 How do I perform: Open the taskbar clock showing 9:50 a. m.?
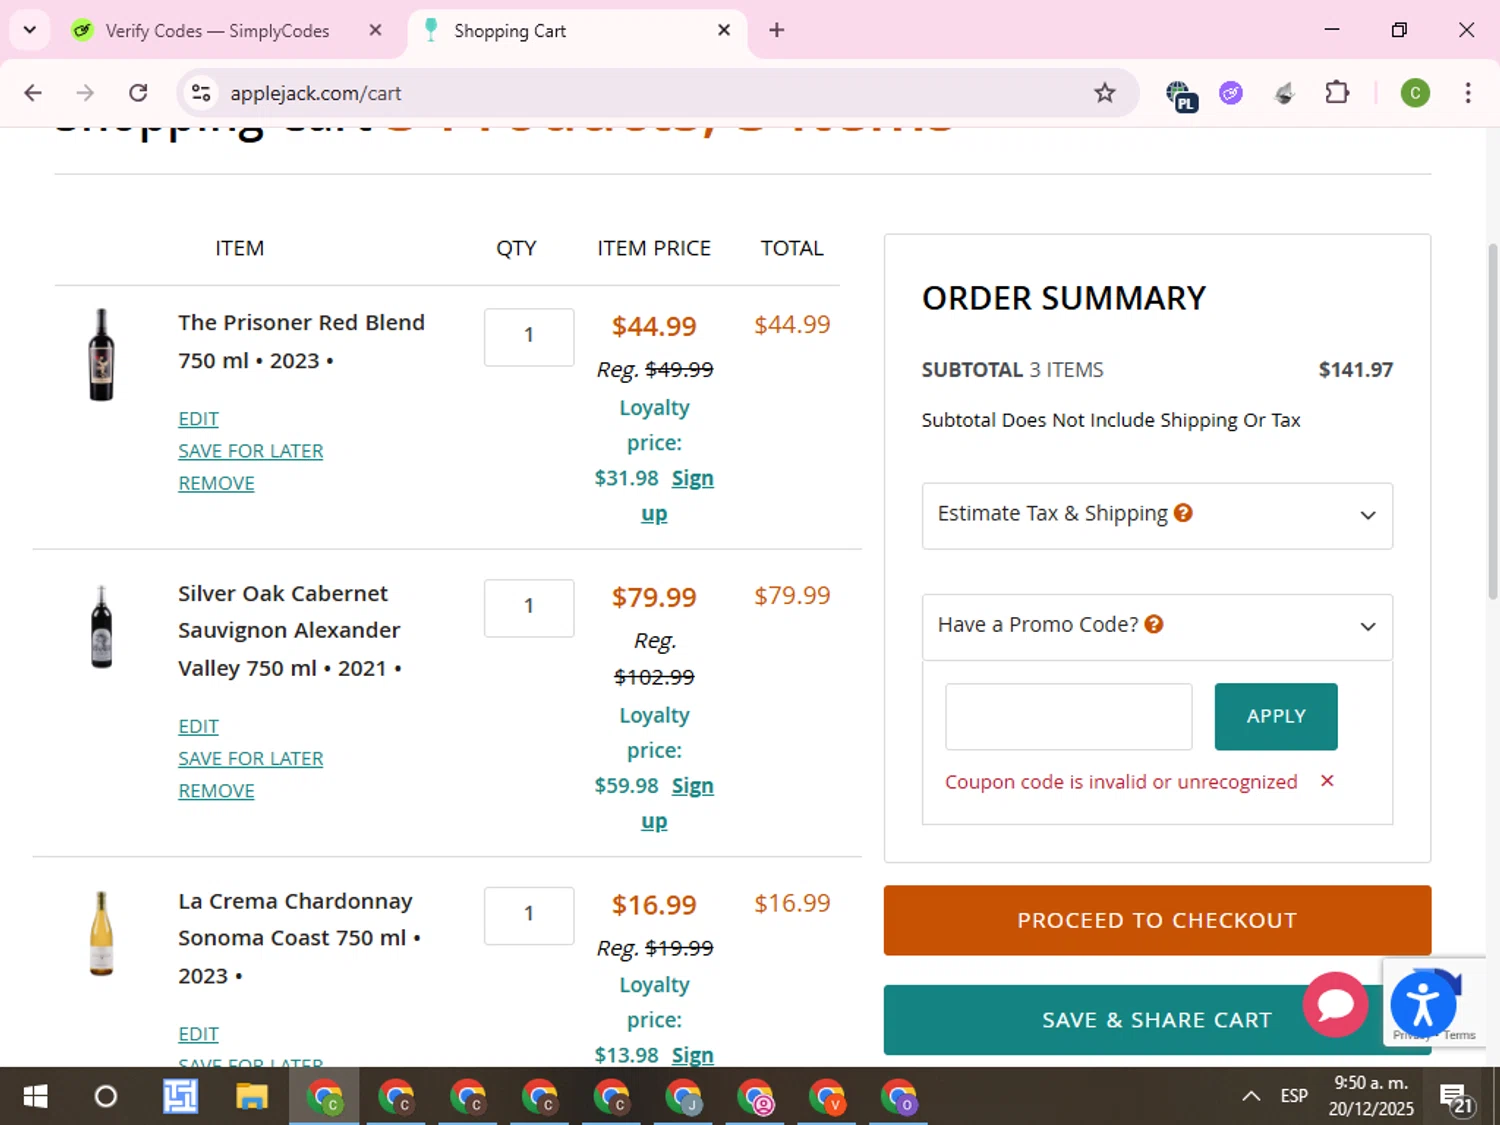[x=1371, y=1096]
